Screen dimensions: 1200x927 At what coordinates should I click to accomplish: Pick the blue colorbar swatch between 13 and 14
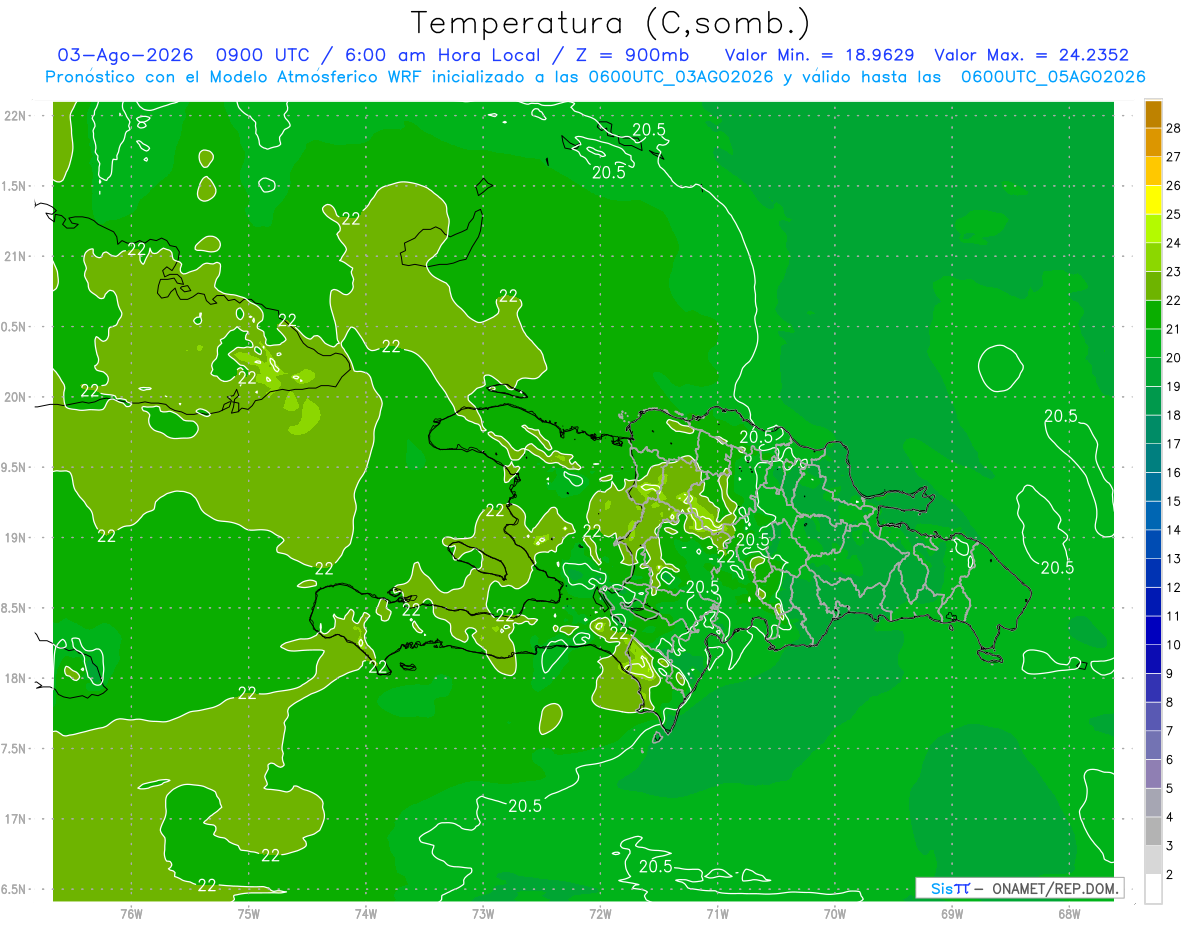click(x=1153, y=544)
